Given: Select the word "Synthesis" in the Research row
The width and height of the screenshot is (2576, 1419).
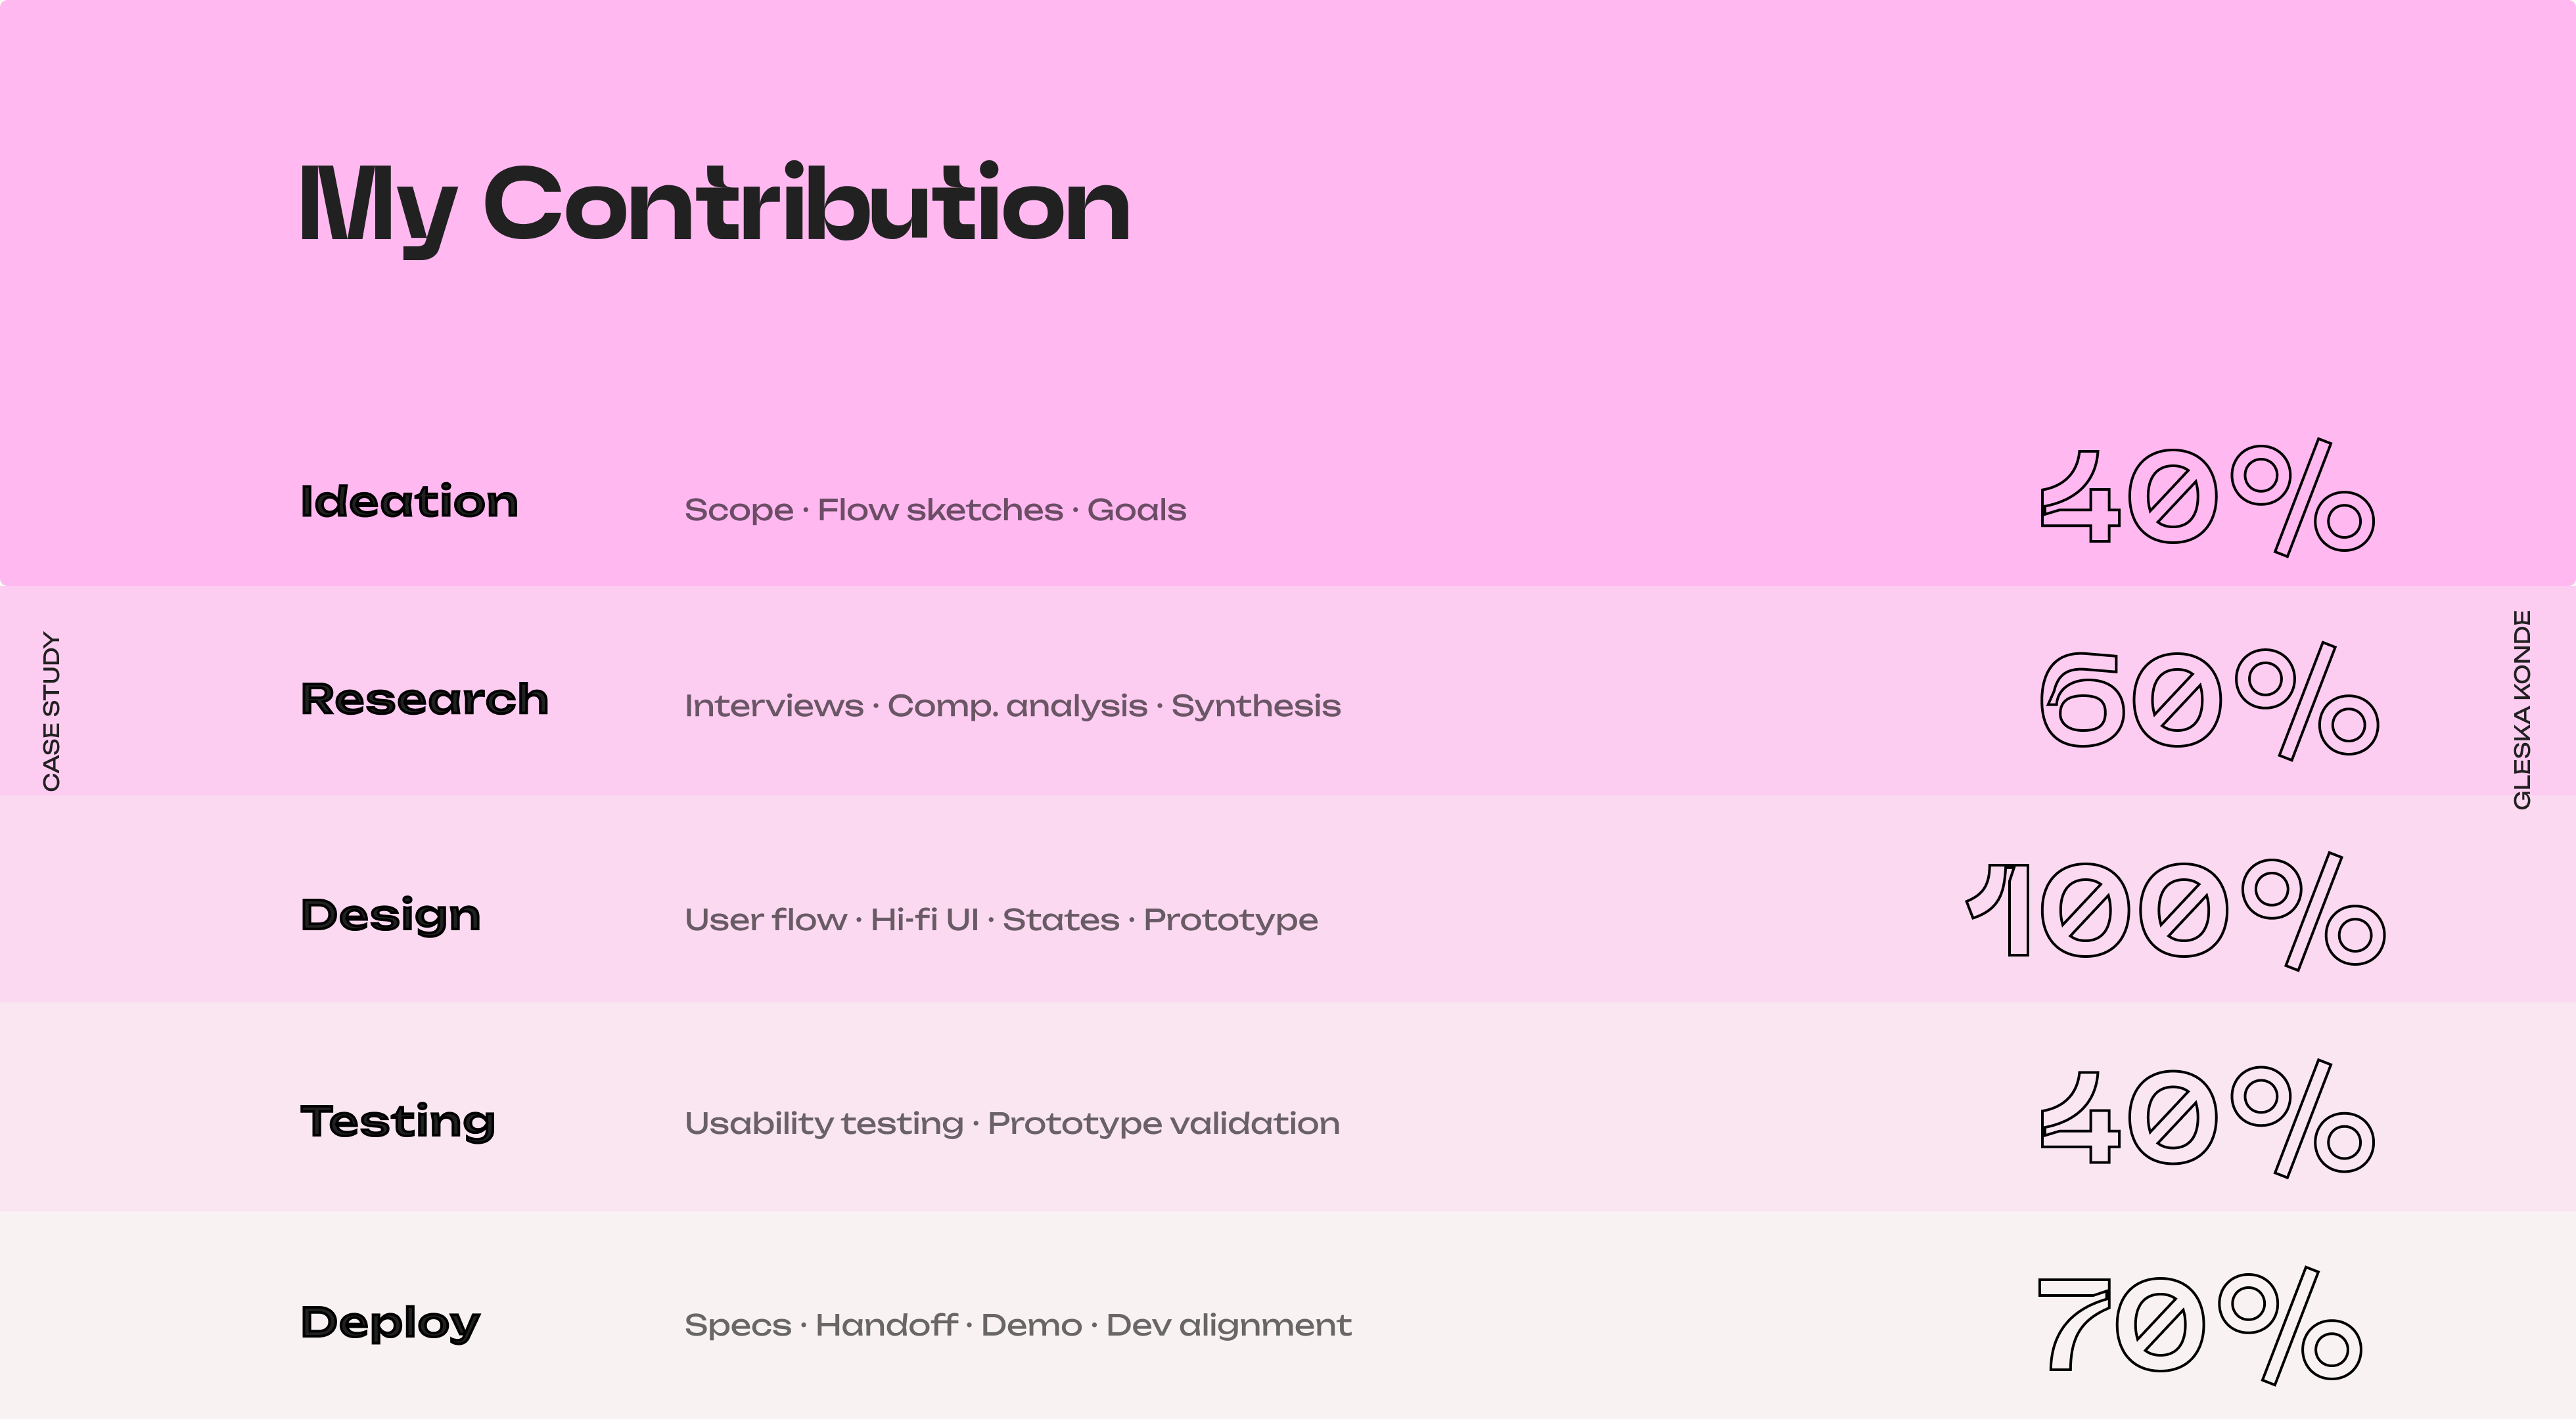Looking at the screenshot, I should pyautogui.click(x=1255, y=706).
